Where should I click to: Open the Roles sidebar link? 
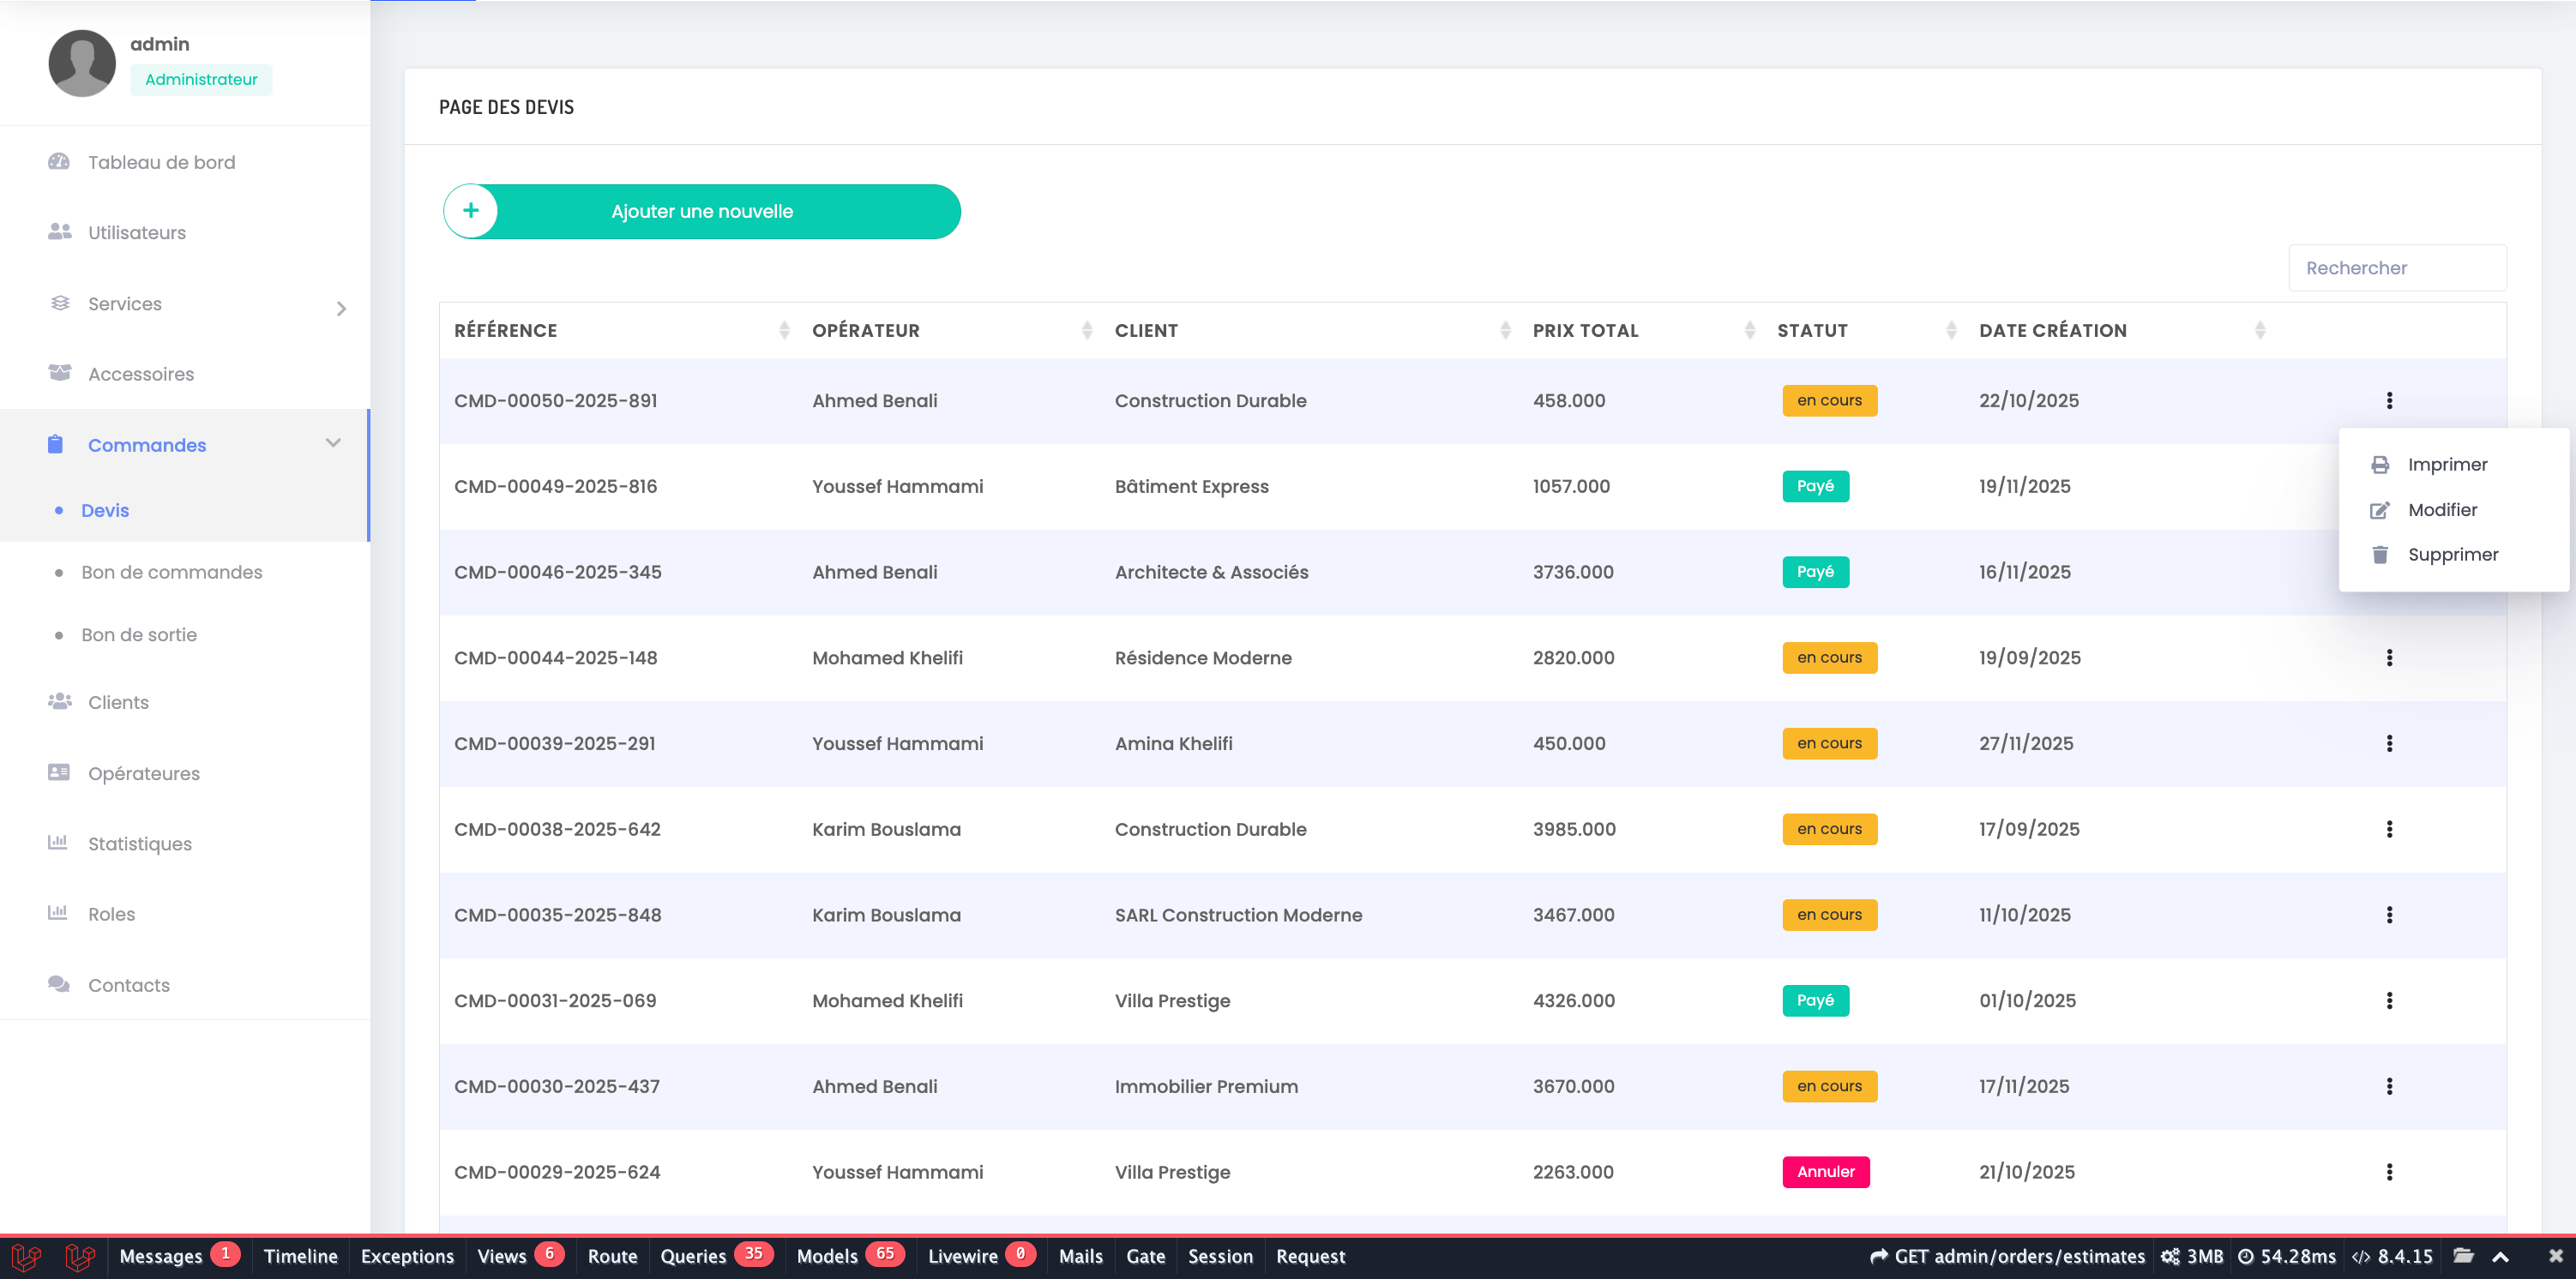coord(111,914)
